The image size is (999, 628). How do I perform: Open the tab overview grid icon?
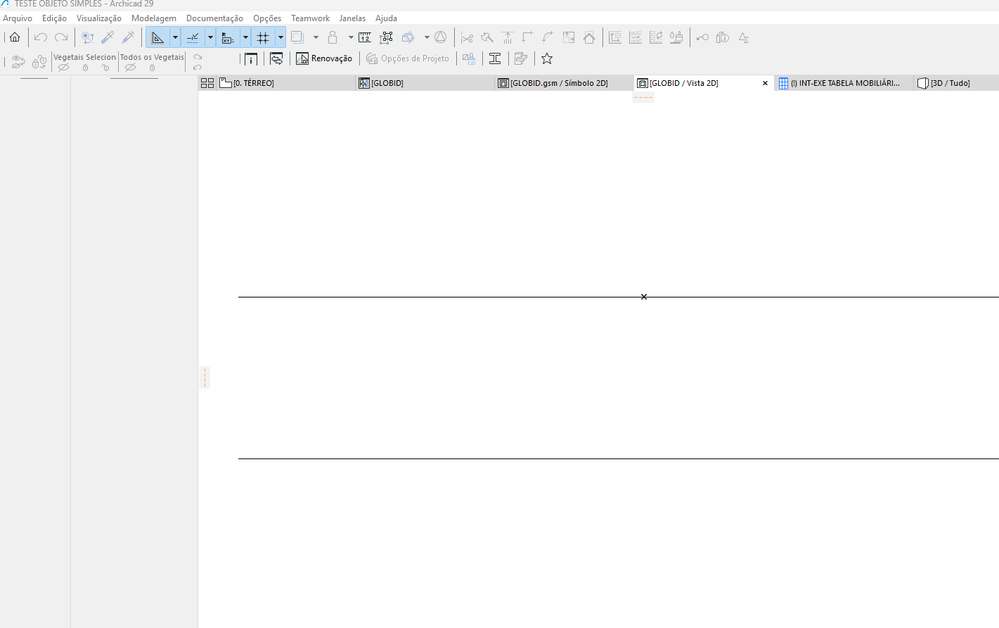point(207,83)
